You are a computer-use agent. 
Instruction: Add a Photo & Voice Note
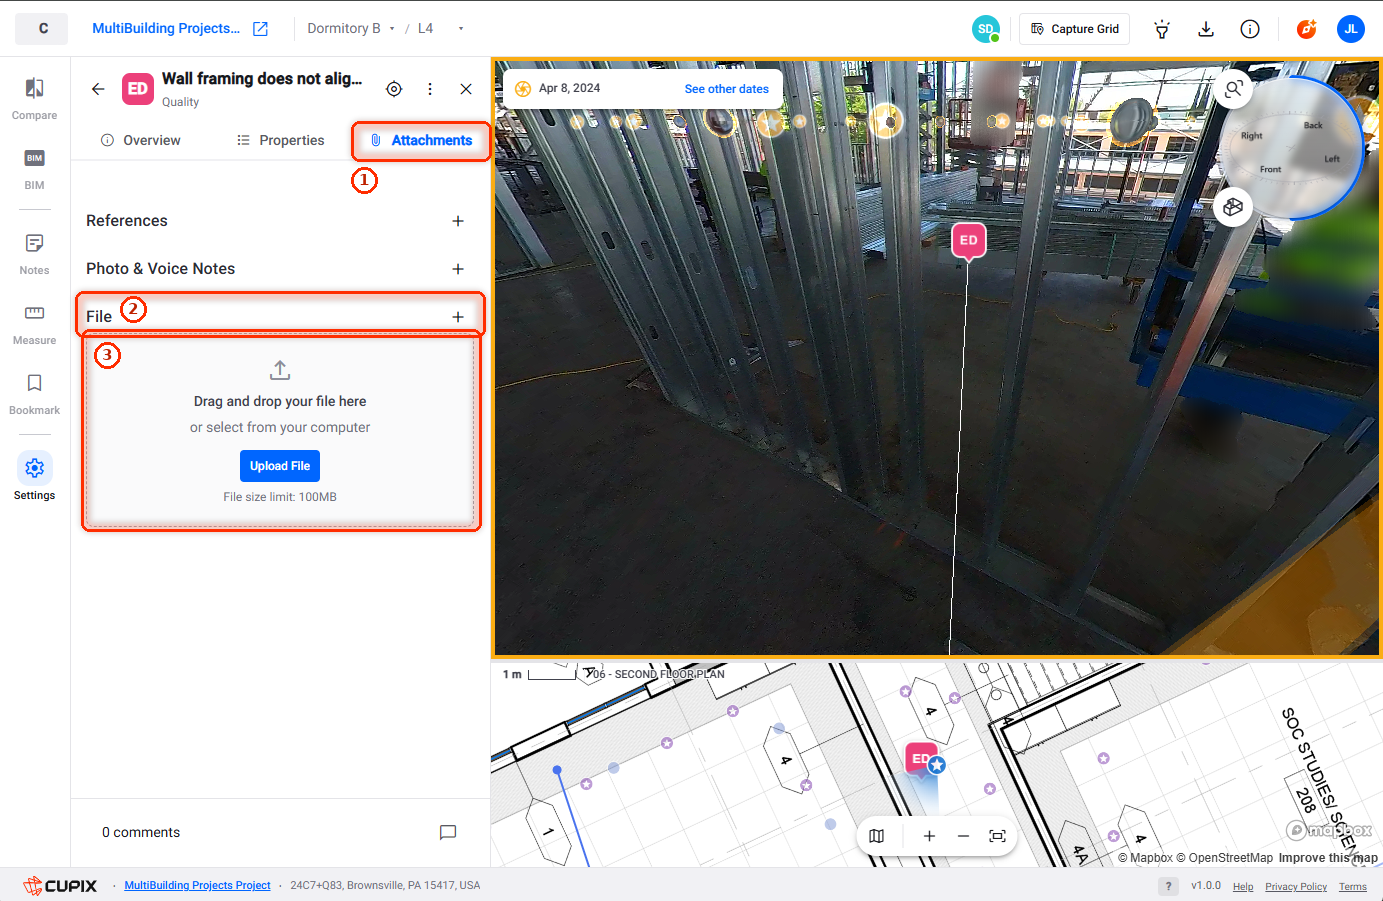pyautogui.click(x=458, y=269)
